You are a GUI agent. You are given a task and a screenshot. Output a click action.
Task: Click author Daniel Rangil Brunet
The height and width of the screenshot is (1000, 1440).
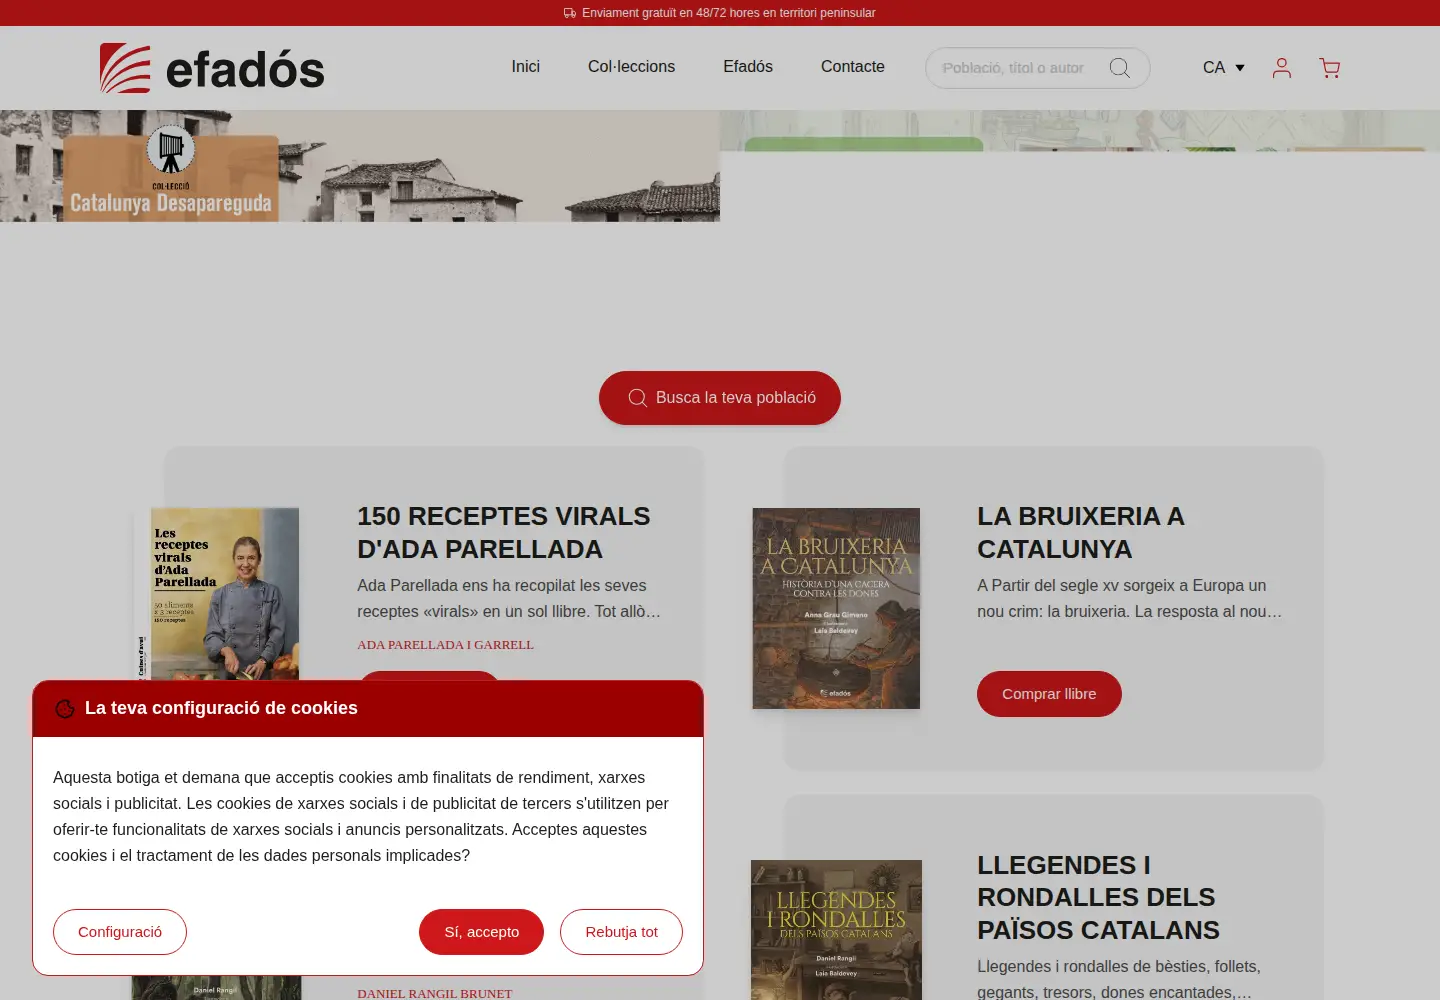(435, 994)
